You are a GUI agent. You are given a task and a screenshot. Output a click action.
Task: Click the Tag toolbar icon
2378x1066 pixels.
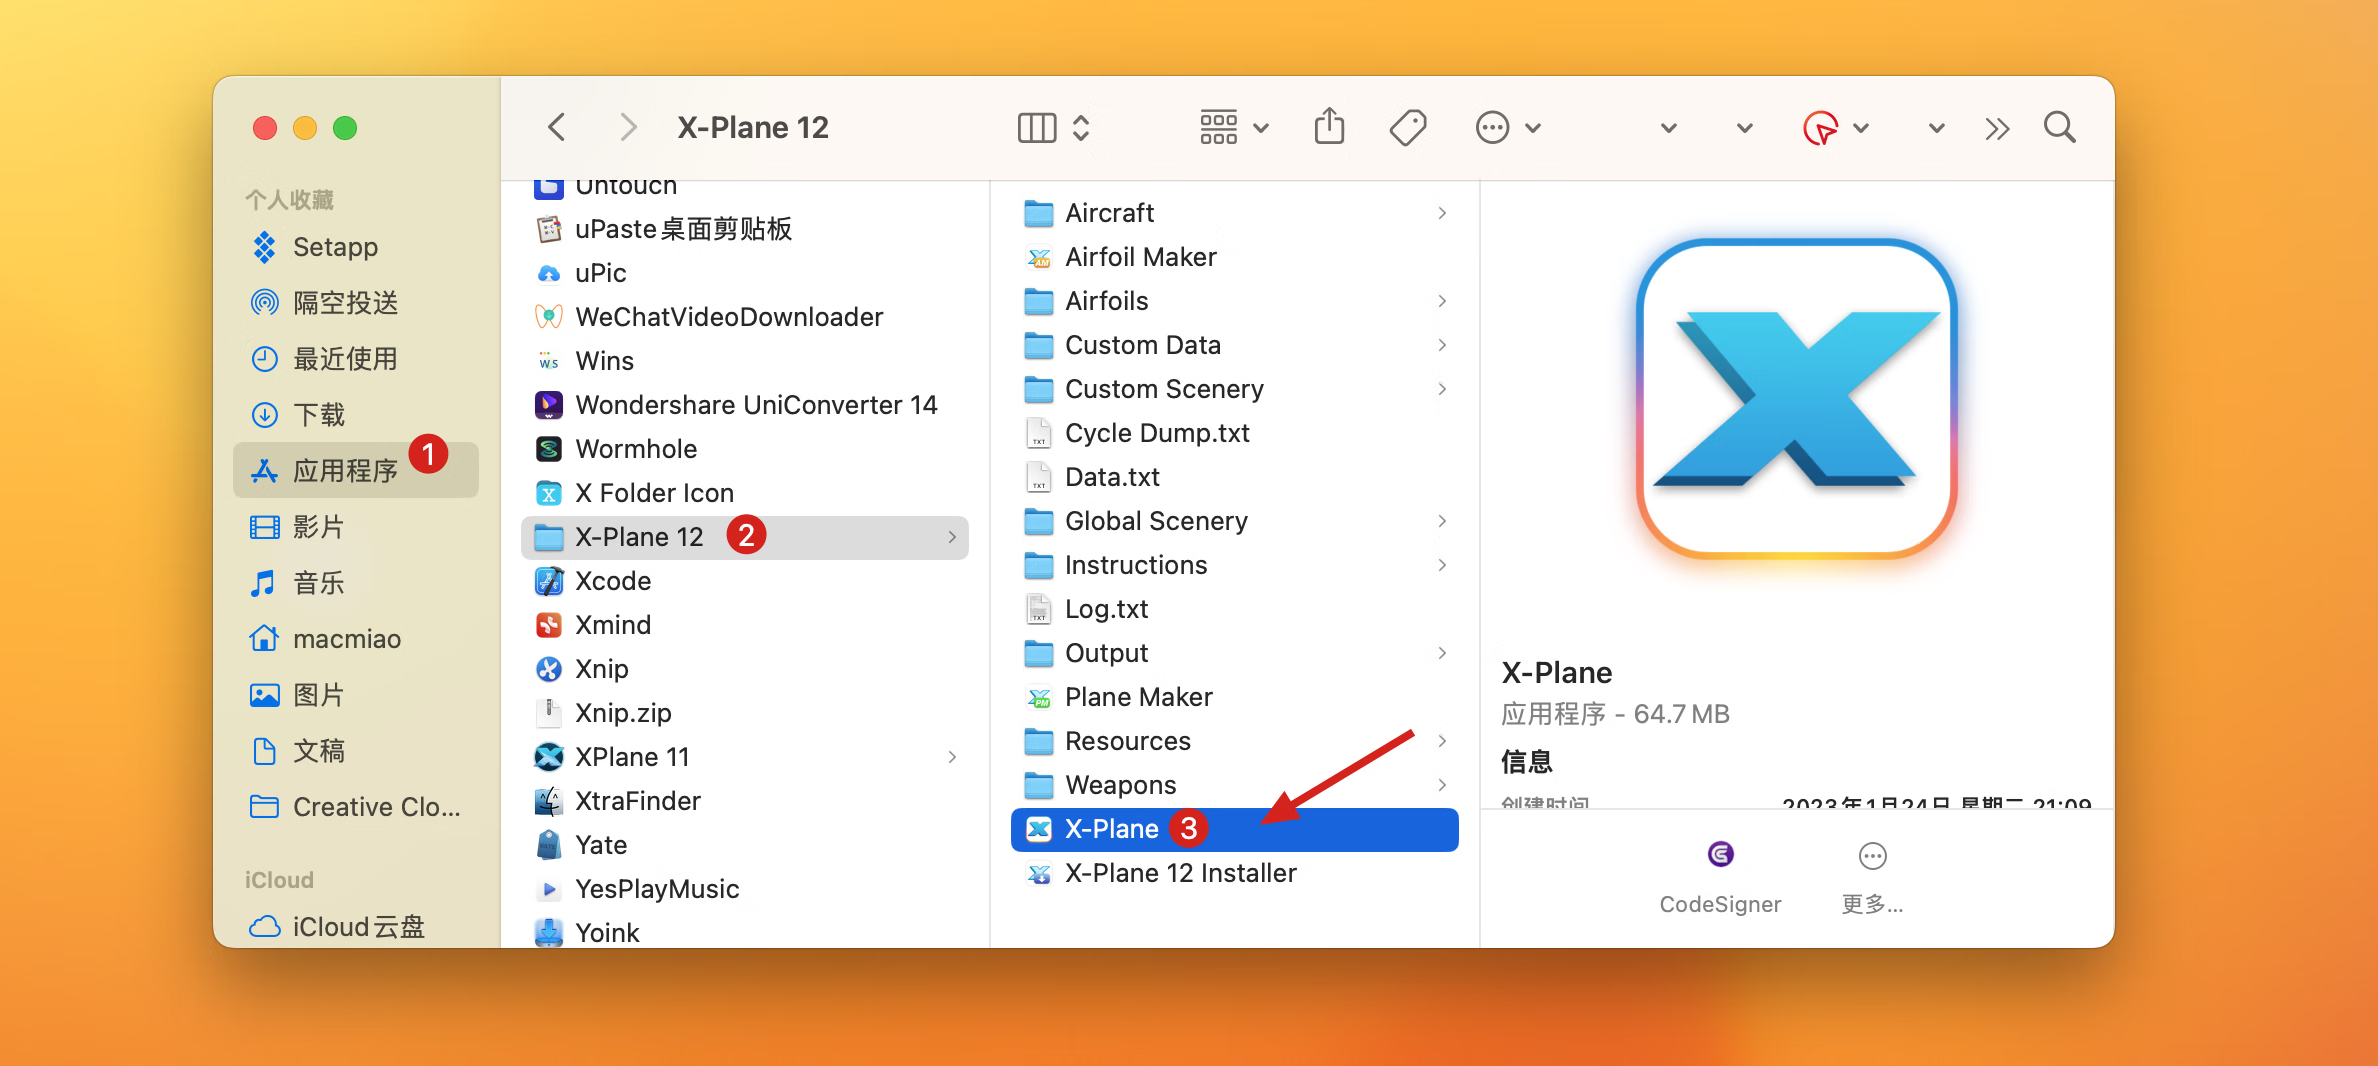[x=1407, y=127]
